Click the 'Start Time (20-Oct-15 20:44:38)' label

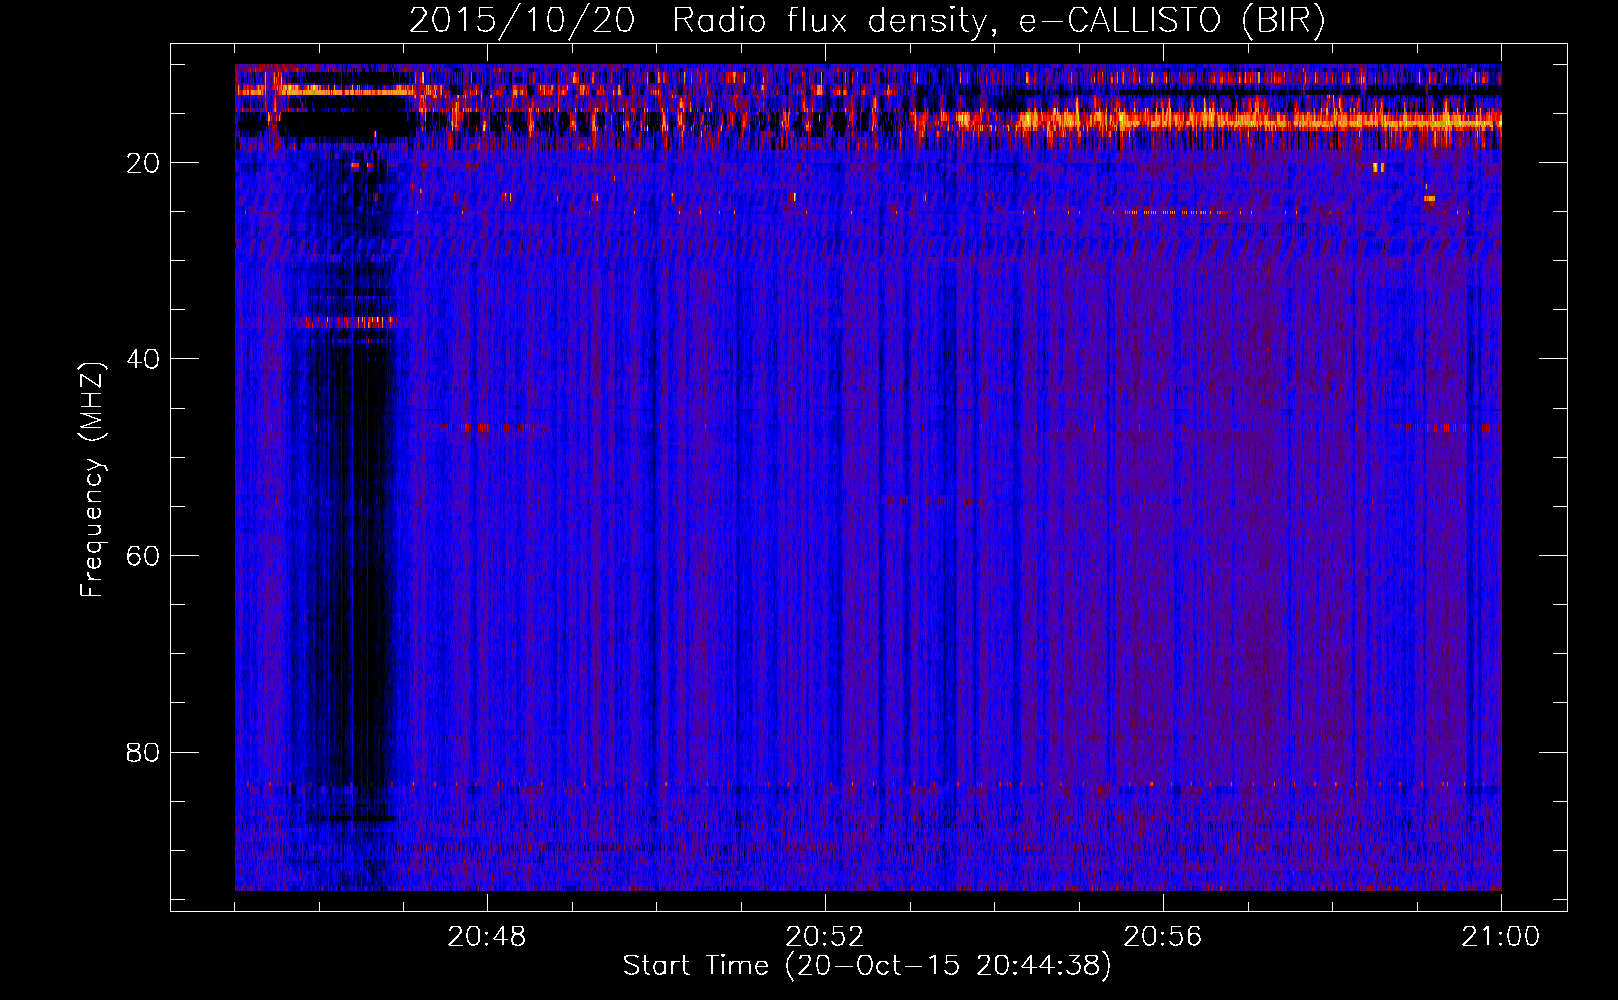click(x=867, y=966)
